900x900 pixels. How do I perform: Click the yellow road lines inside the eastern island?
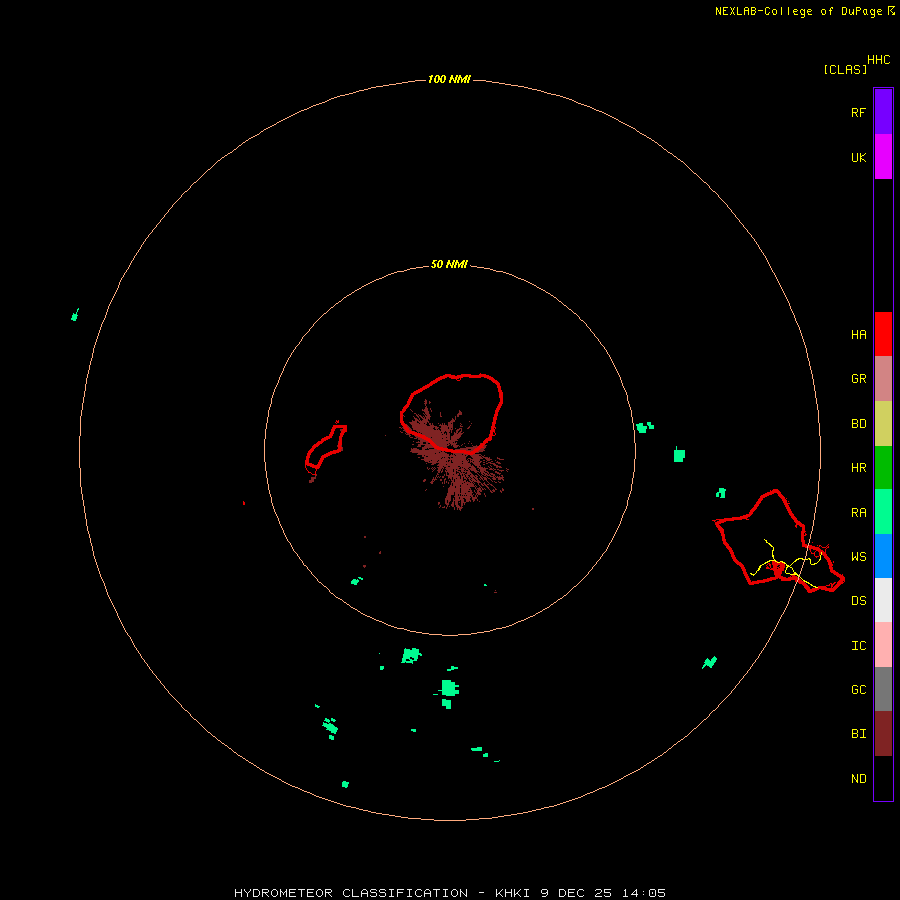tap(788, 565)
